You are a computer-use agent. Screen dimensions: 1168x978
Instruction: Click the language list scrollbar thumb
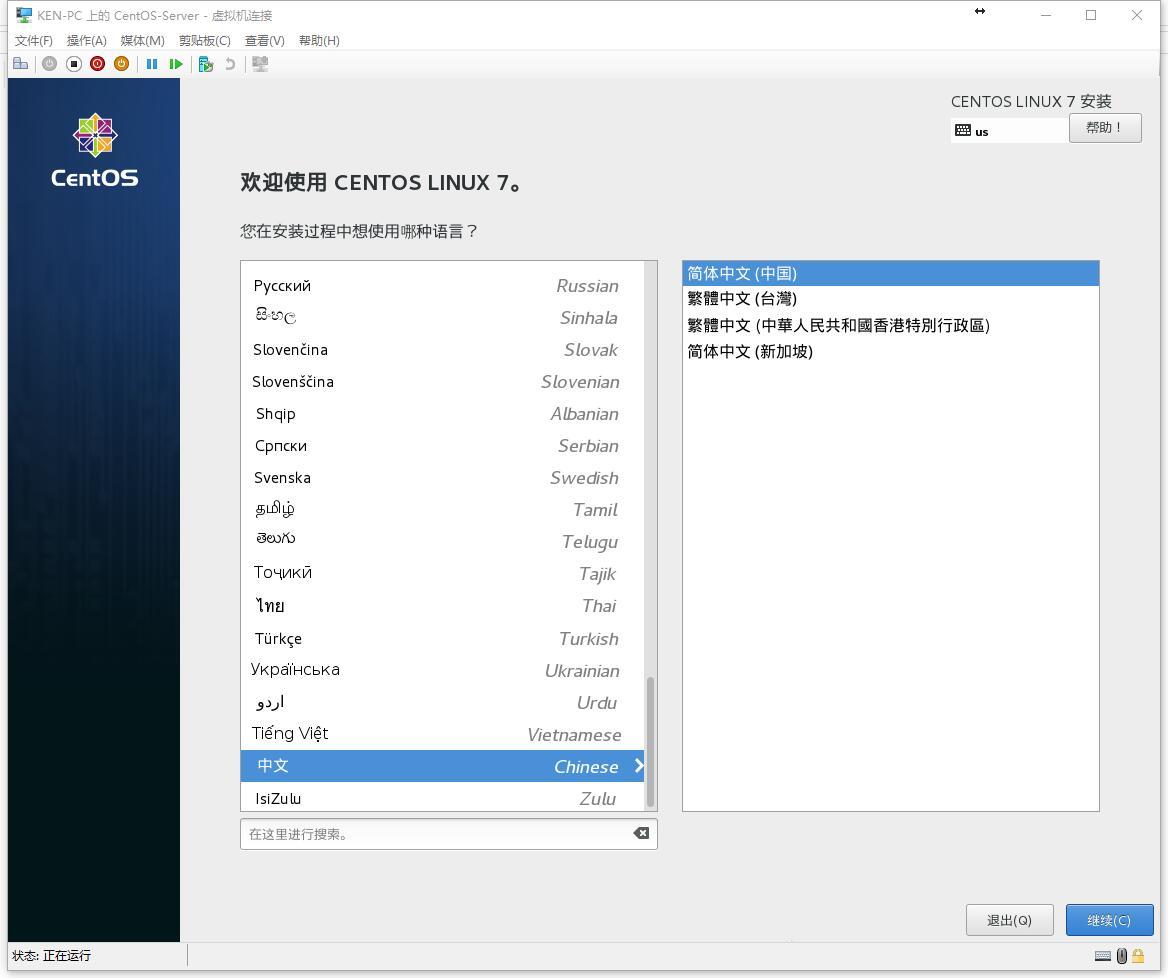tap(650, 742)
